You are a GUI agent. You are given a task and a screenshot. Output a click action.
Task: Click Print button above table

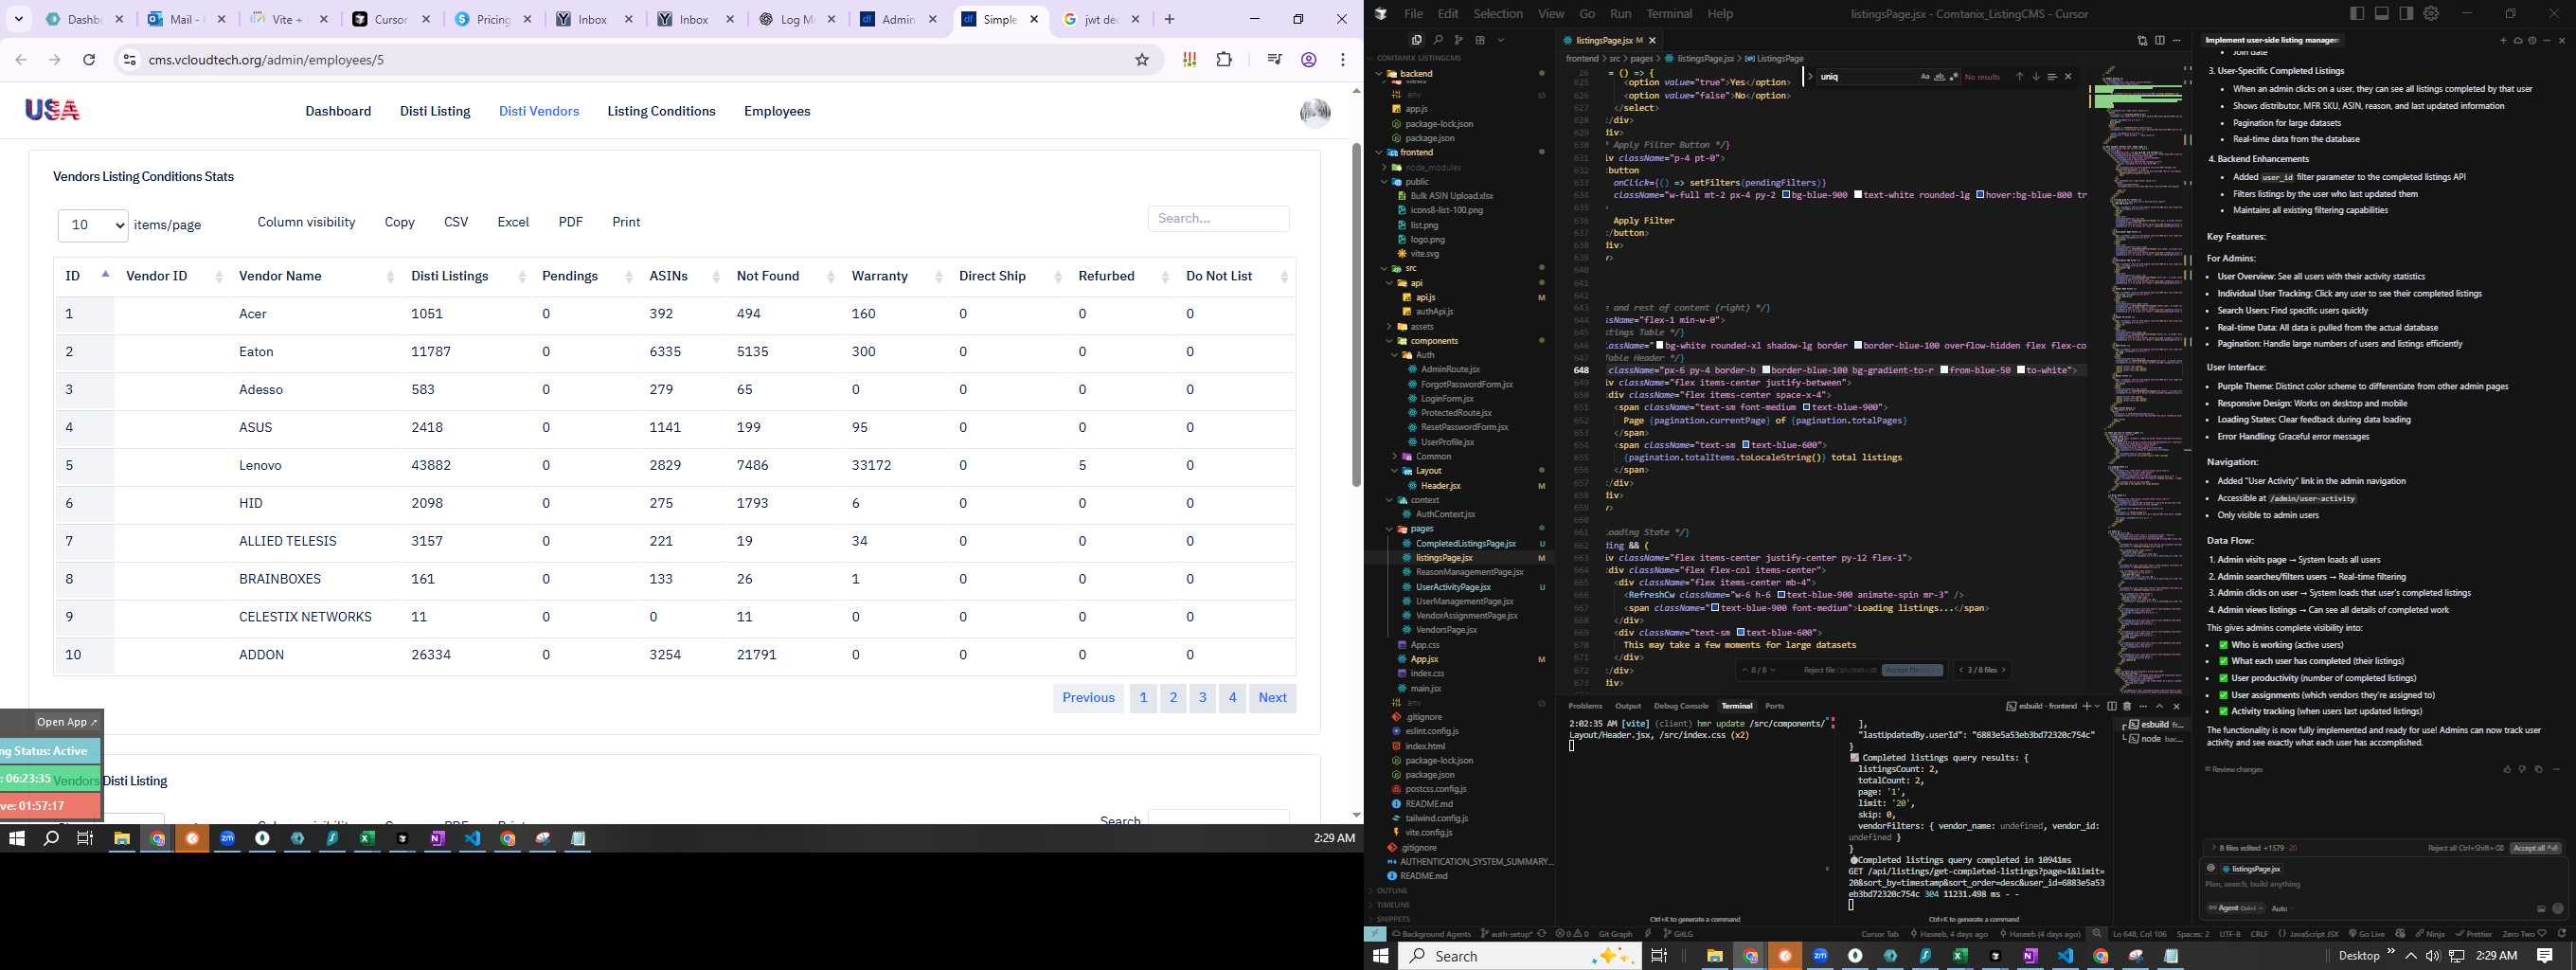coord(626,222)
